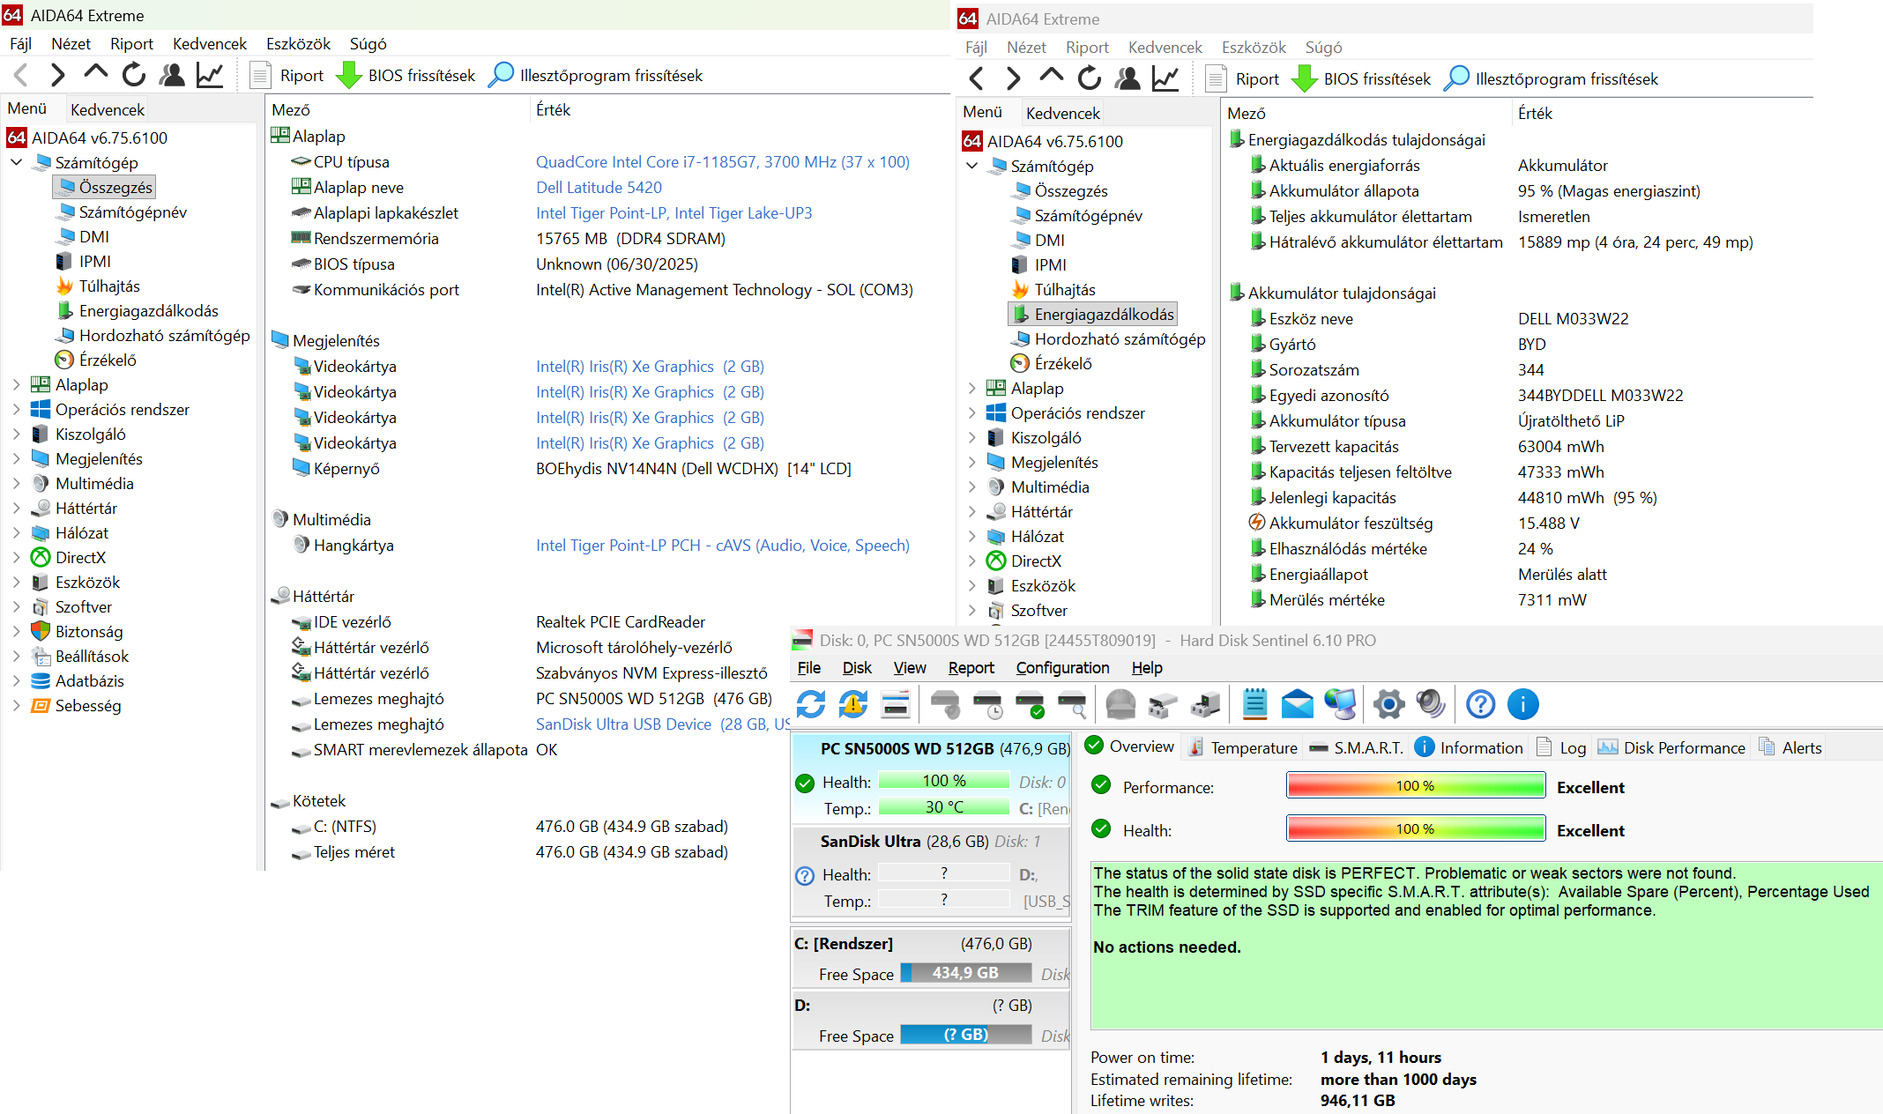Expand Megjelenítés node in right AIDA64 tree
This screenshot has width=1883, height=1114.
click(x=972, y=462)
